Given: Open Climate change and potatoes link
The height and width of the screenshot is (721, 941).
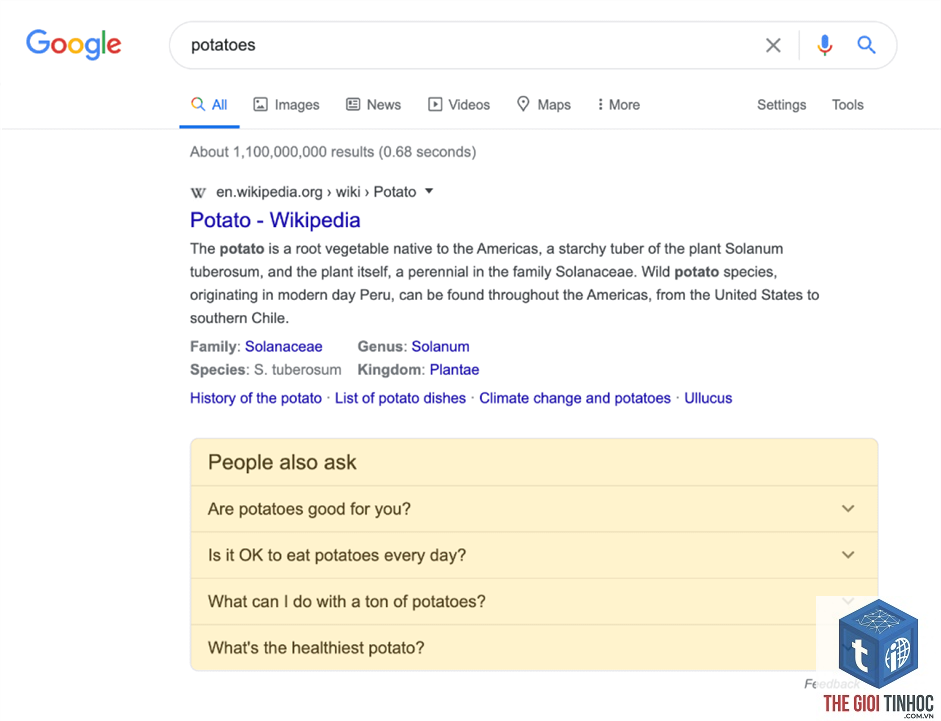Looking at the screenshot, I should [x=575, y=398].
